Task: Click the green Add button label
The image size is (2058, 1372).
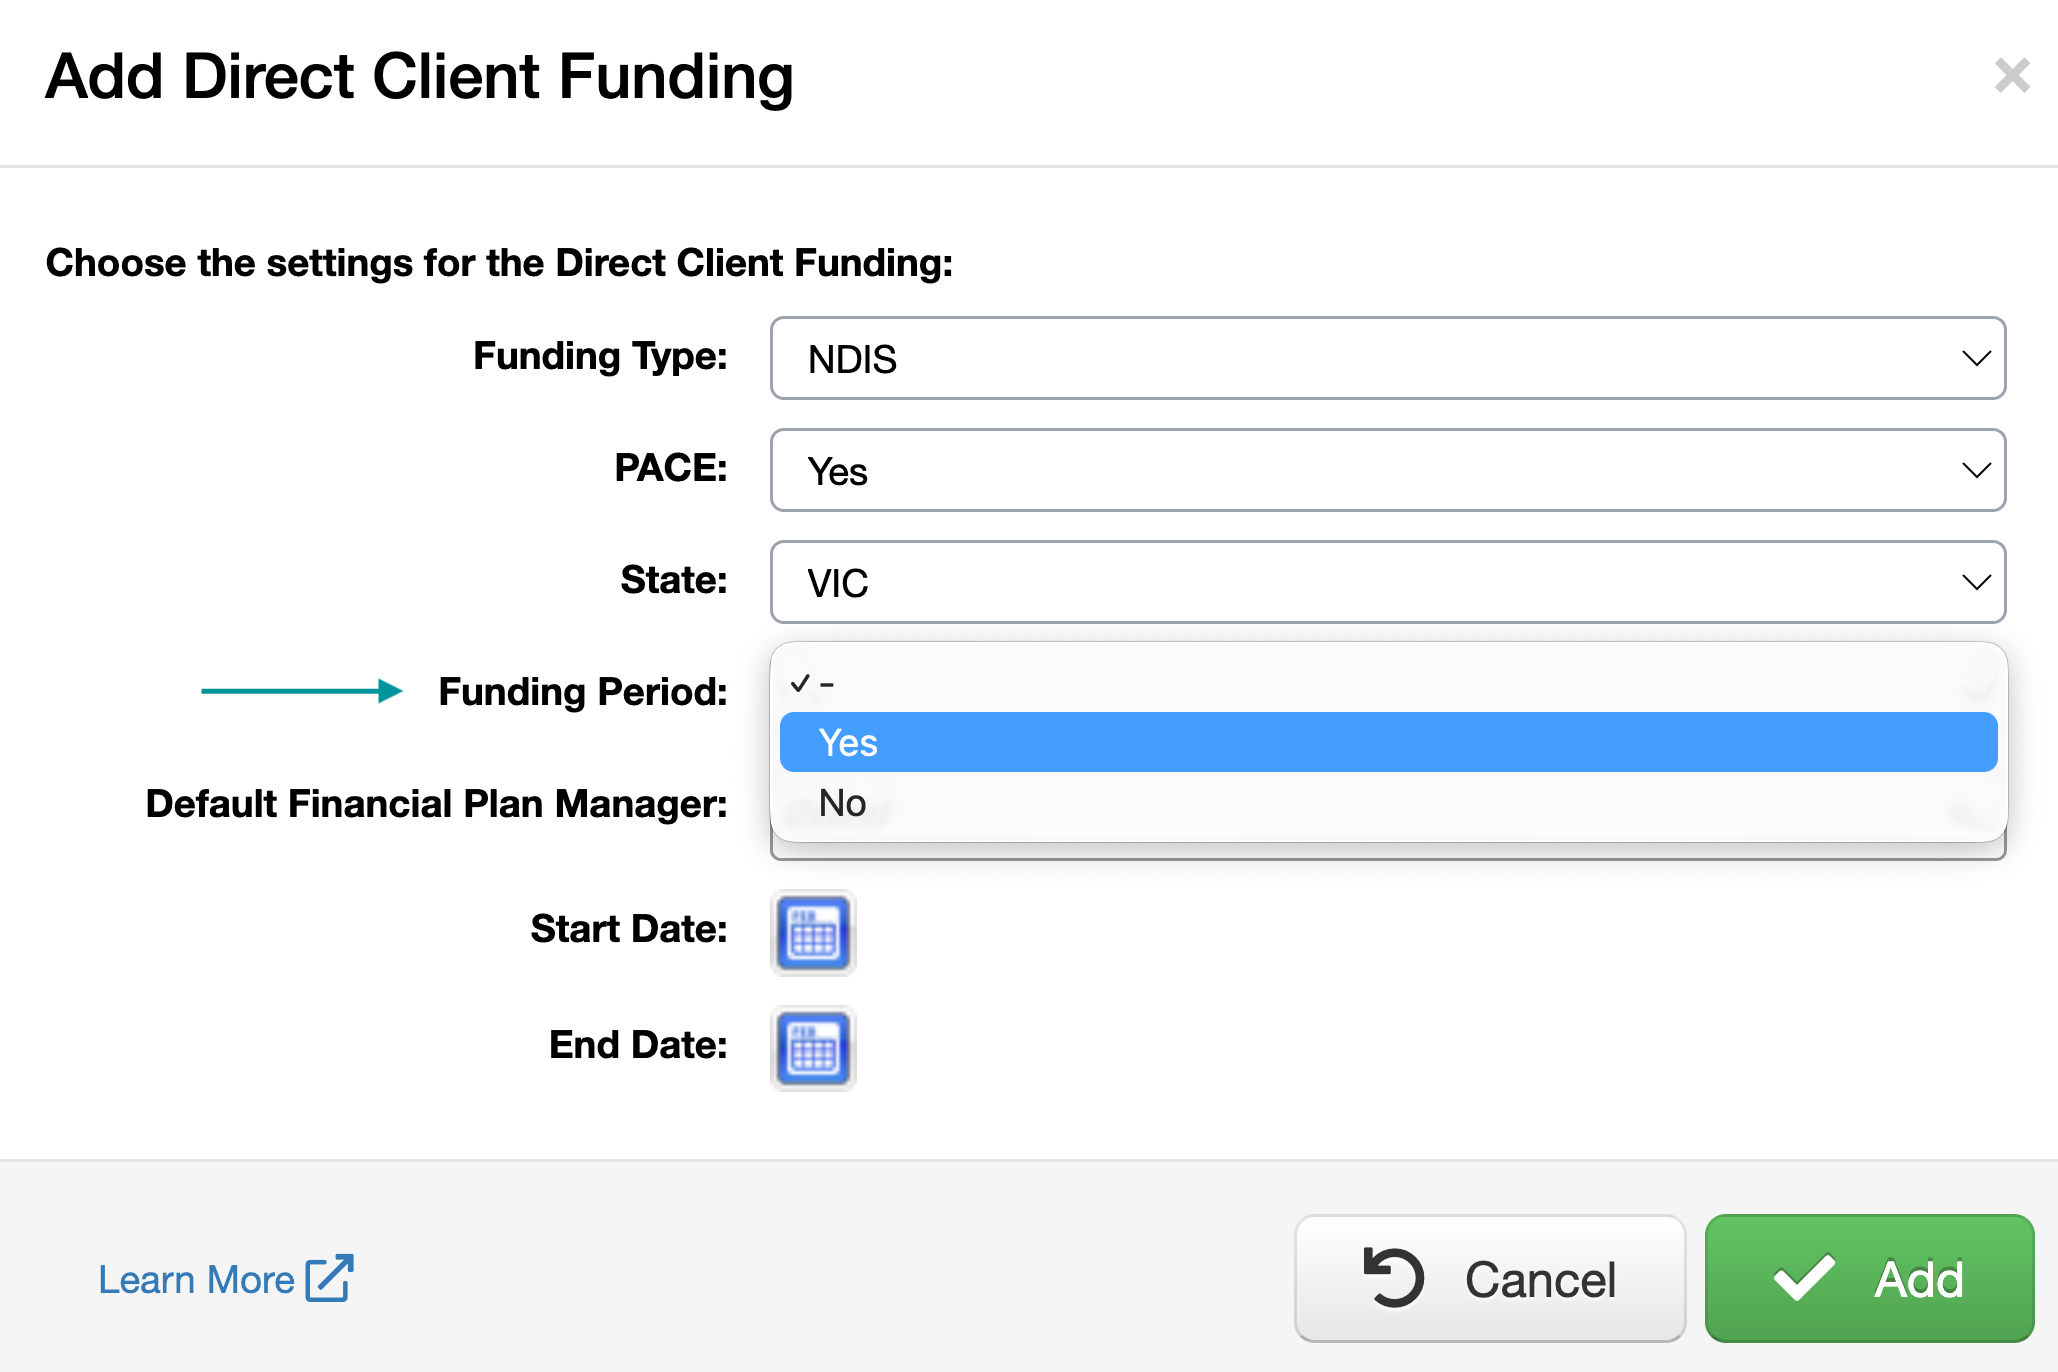Action: tap(1918, 1279)
